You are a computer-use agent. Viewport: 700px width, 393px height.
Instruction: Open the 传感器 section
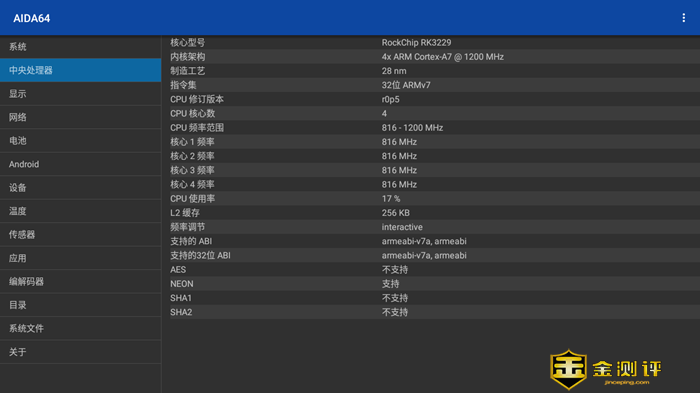80,234
